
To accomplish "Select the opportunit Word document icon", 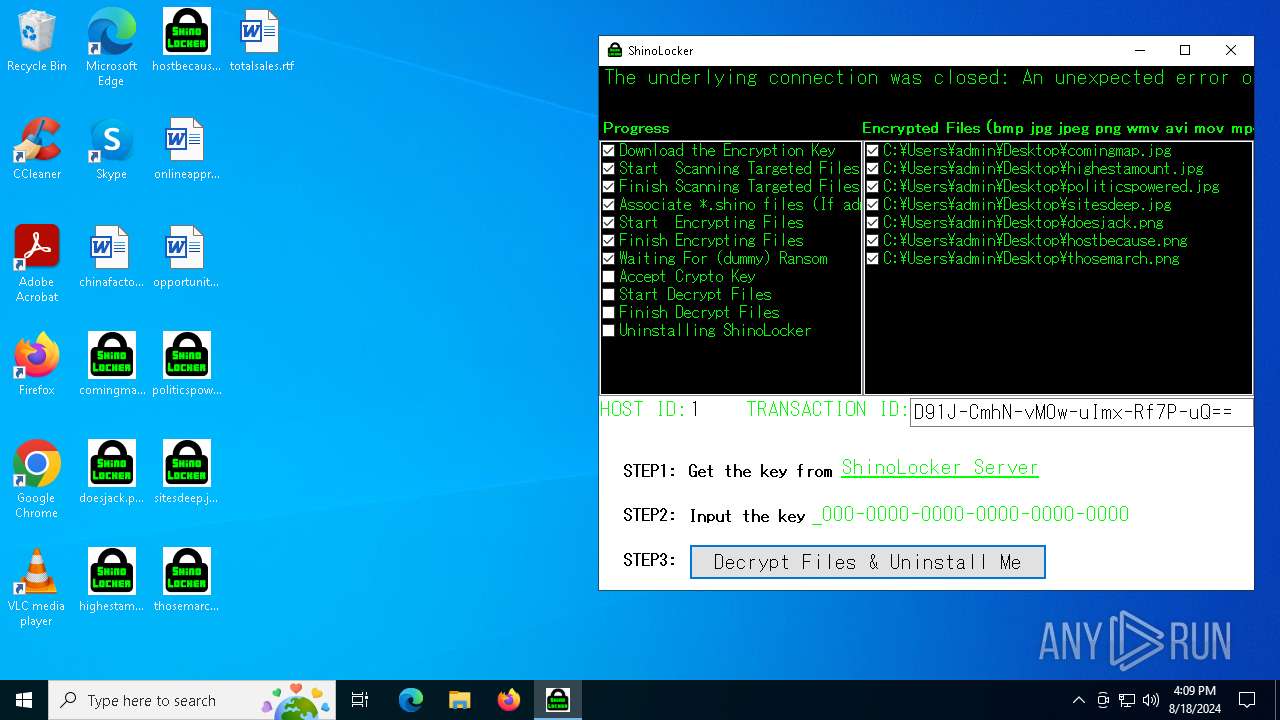I will coord(186,258).
